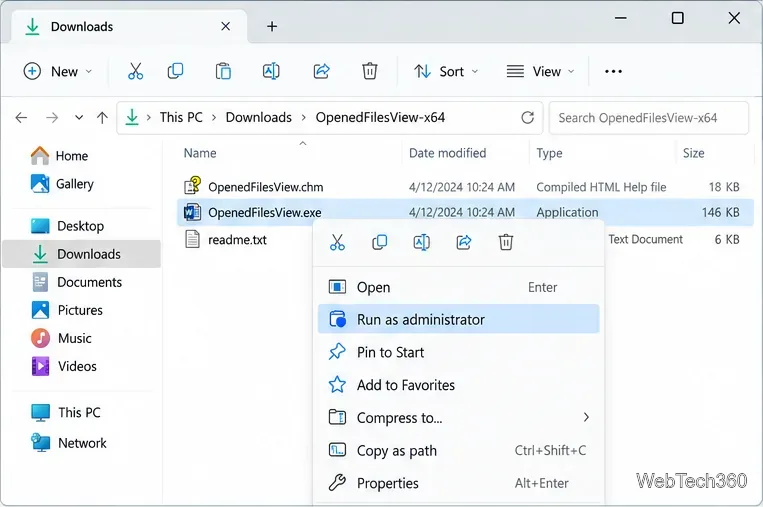This screenshot has height=507, width=763.
Task: Click the OpenedFilesView.chm help file icon
Action: coord(192,186)
